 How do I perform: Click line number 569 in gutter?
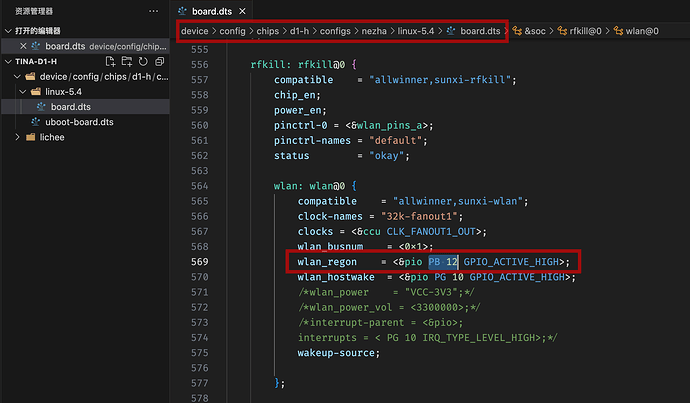(x=199, y=262)
